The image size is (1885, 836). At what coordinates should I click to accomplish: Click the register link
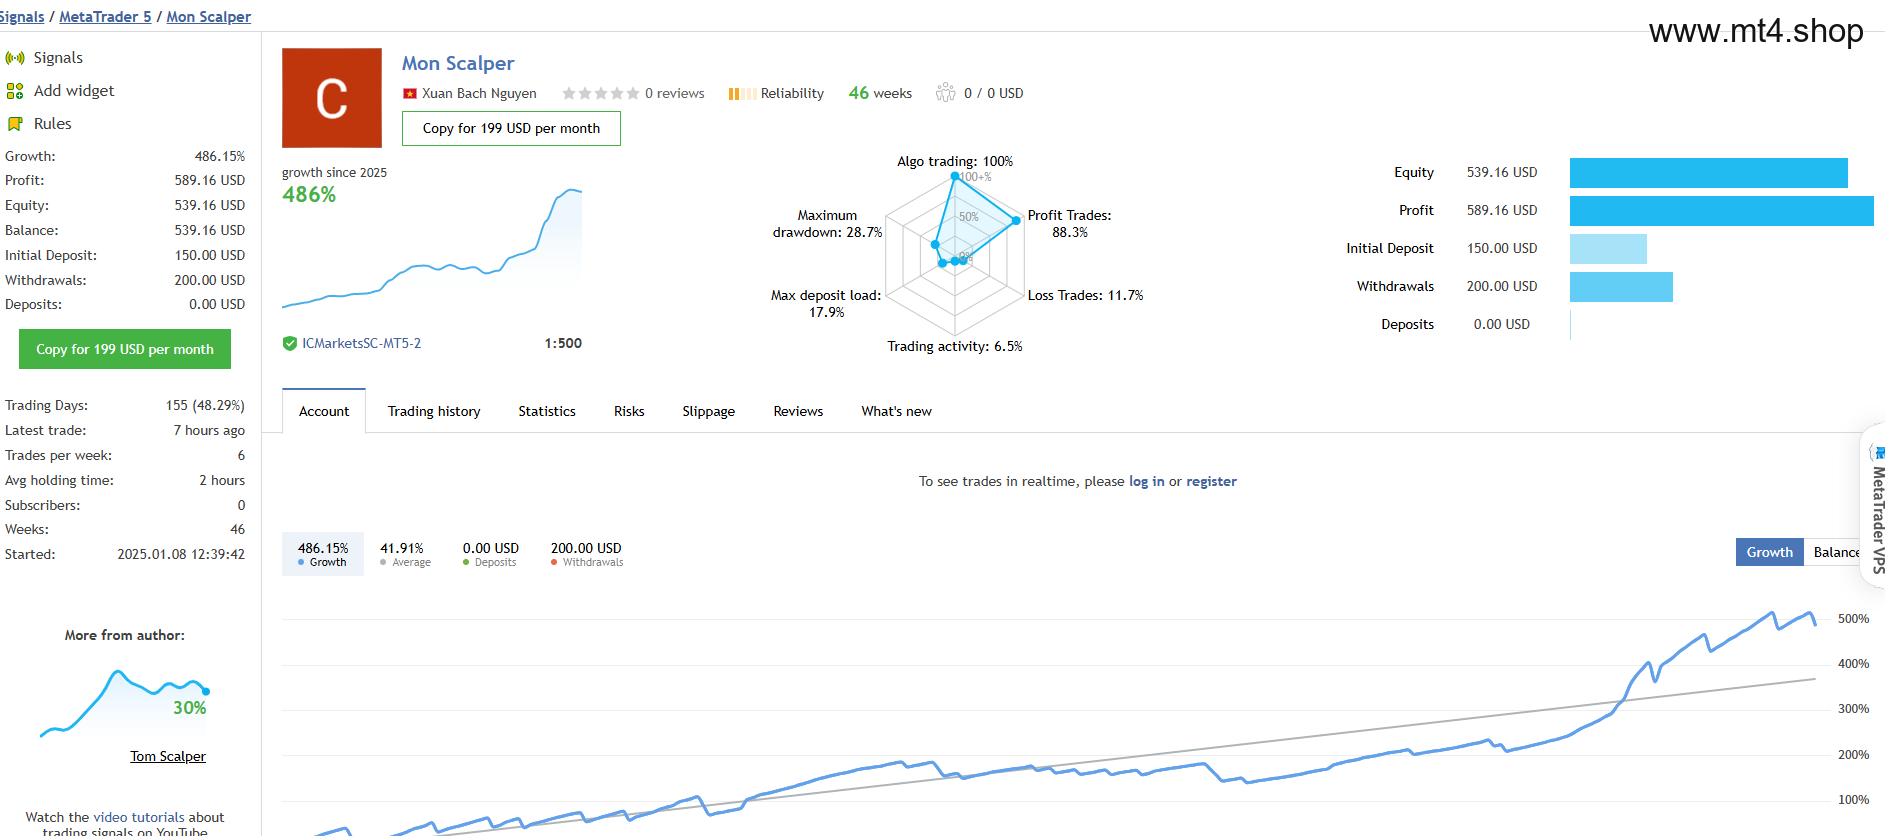point(1212,481)
